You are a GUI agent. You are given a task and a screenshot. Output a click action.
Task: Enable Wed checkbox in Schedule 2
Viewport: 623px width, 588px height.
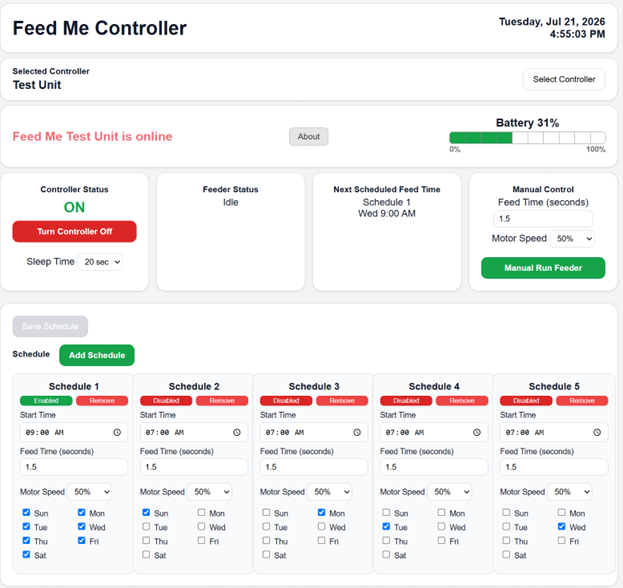click(x=201, y=526)
